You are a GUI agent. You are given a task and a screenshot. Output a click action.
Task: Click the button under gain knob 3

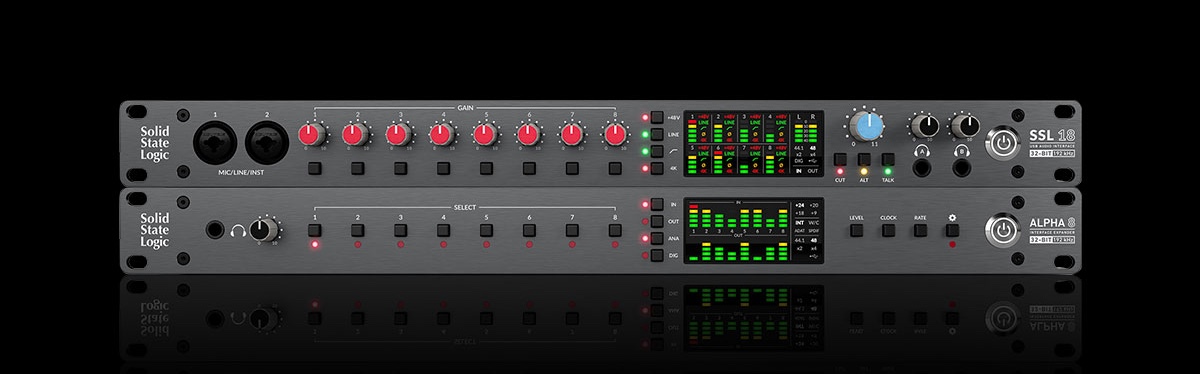(x=400, y=167)
